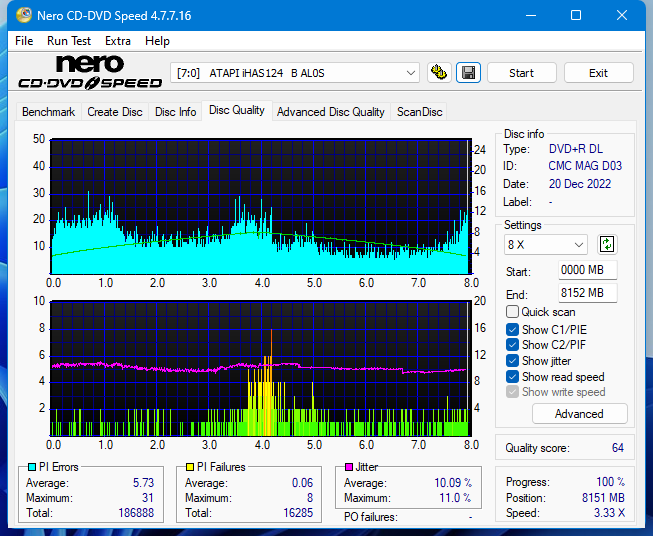Switch to the Benchmark tab
653x536 pixels.
(x=48, y=112)
